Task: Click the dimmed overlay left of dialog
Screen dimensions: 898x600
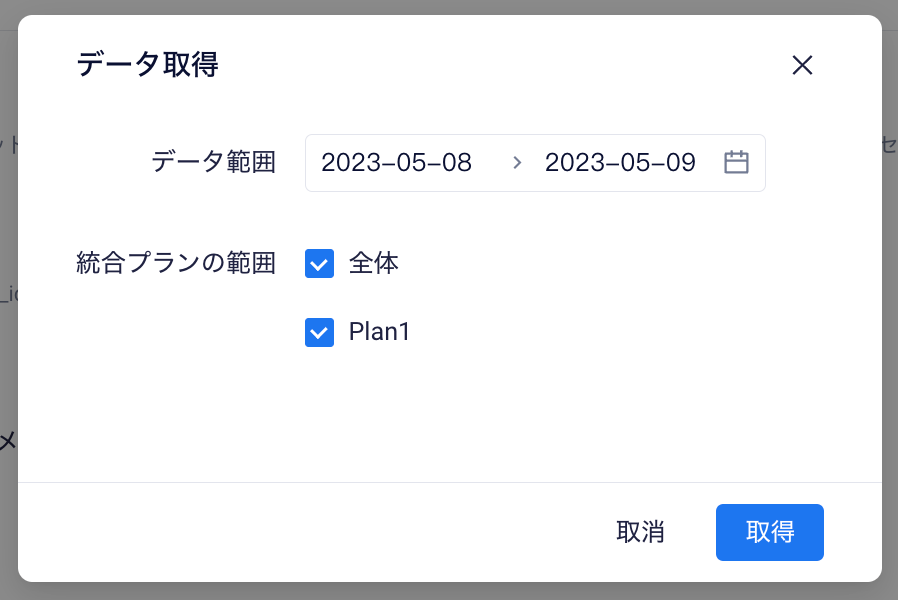Action: click(8, 300)
